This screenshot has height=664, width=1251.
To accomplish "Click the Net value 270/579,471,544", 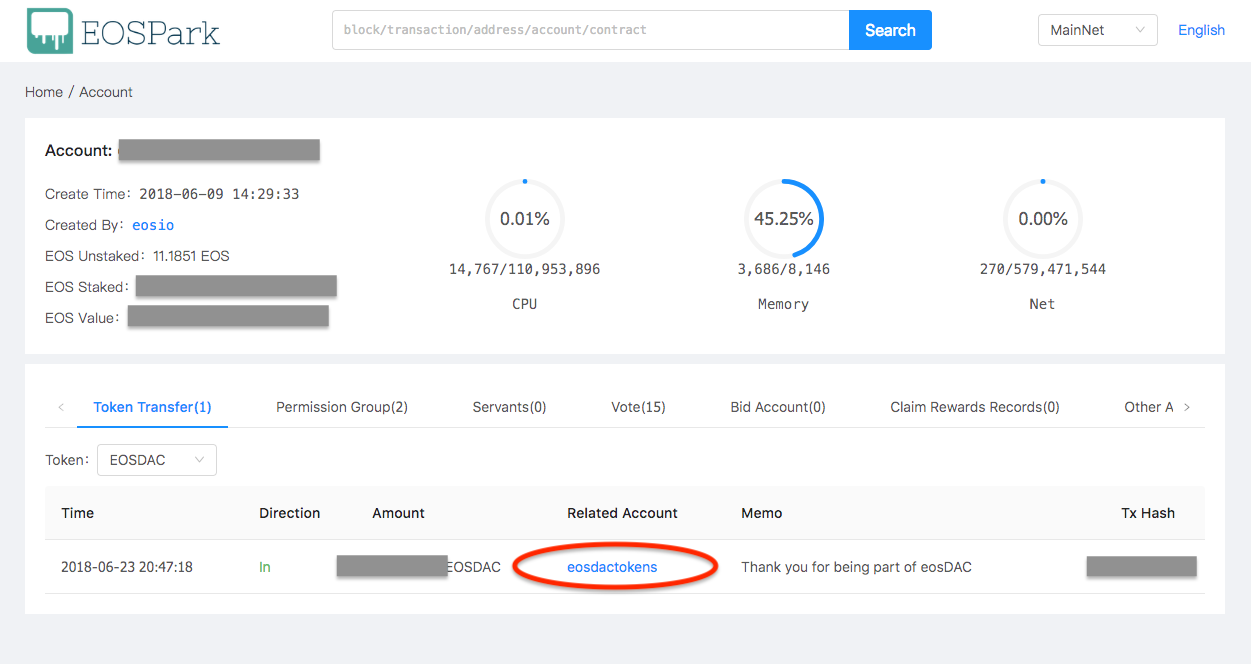I will [x=1043, y=269].
